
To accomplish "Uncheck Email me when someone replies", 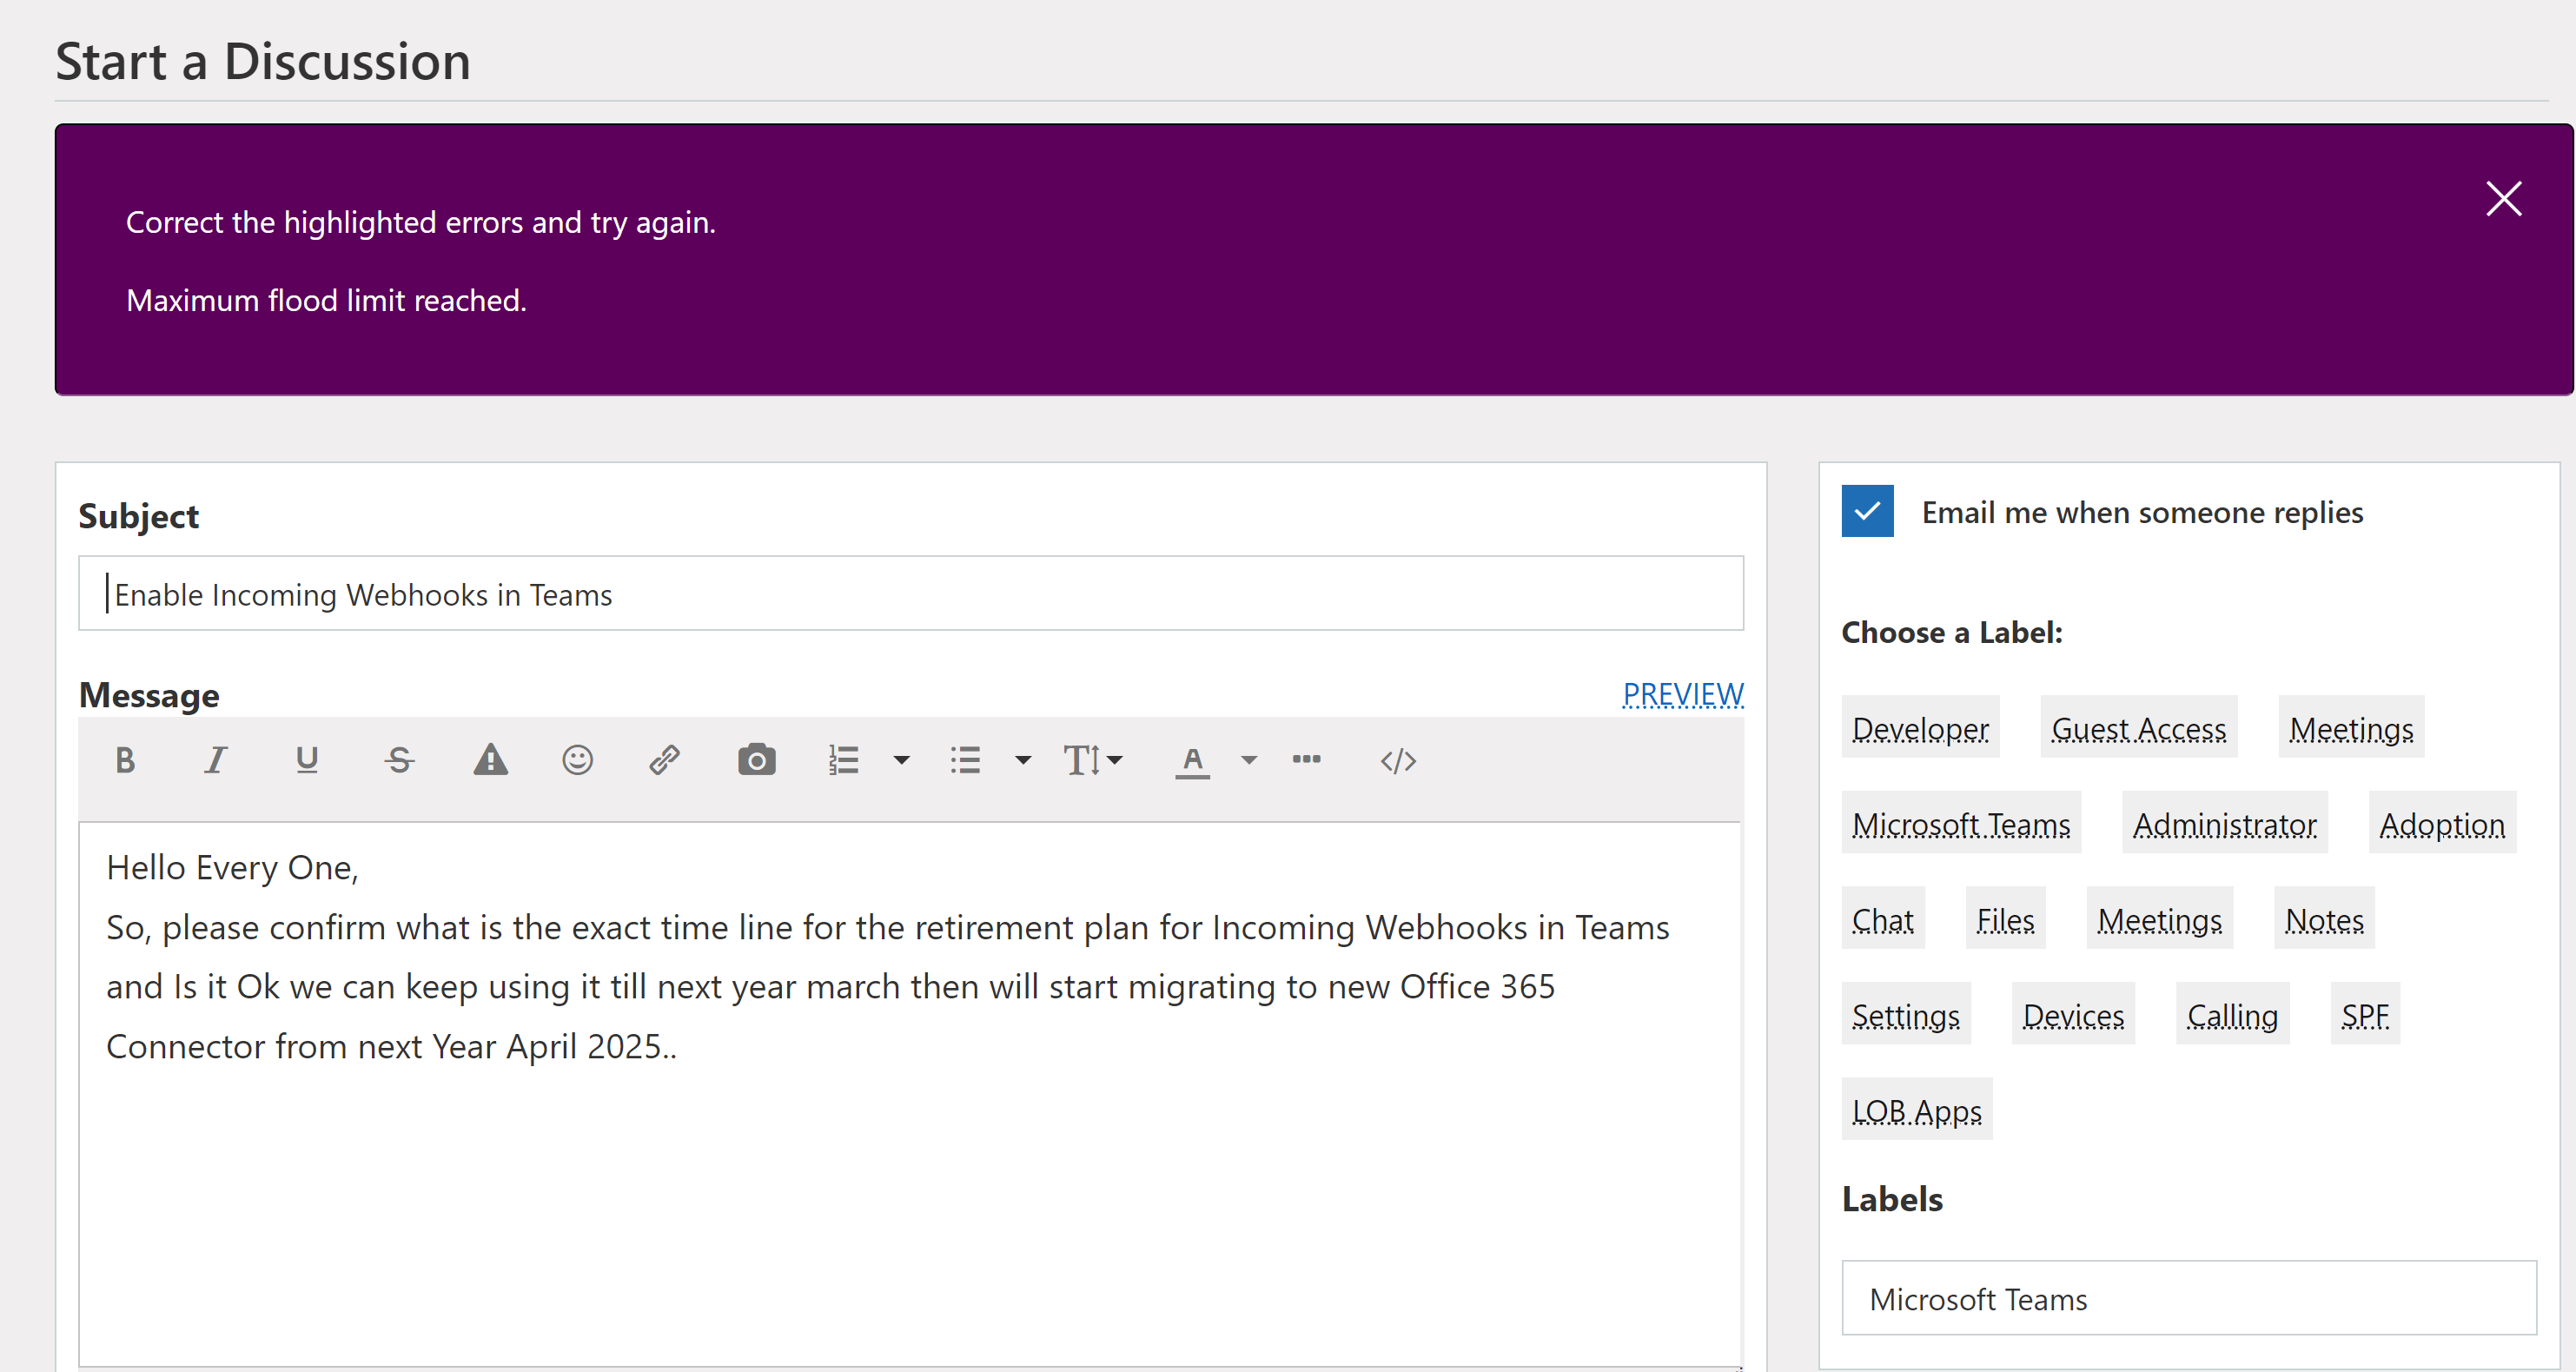I will click(1867, 511).
